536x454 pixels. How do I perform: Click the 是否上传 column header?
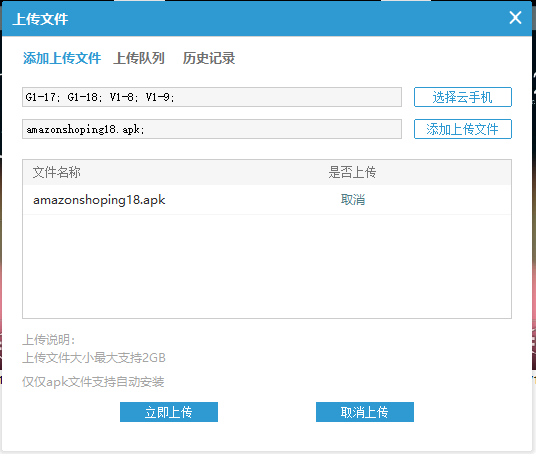tap(352, 172)
